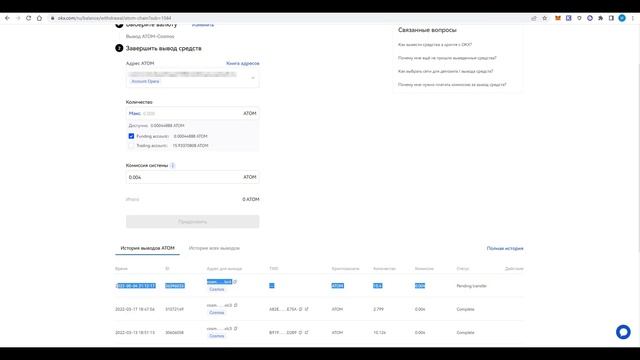Click the '10.126' amount cell
Viewport: 640px width, 360px height.
(380, 333)
